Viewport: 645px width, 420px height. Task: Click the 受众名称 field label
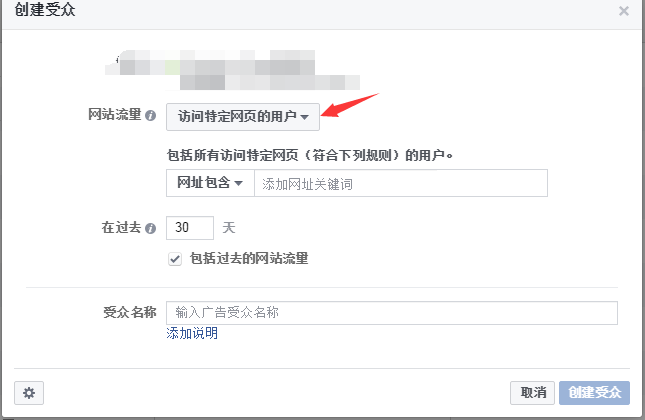point(130,312)
